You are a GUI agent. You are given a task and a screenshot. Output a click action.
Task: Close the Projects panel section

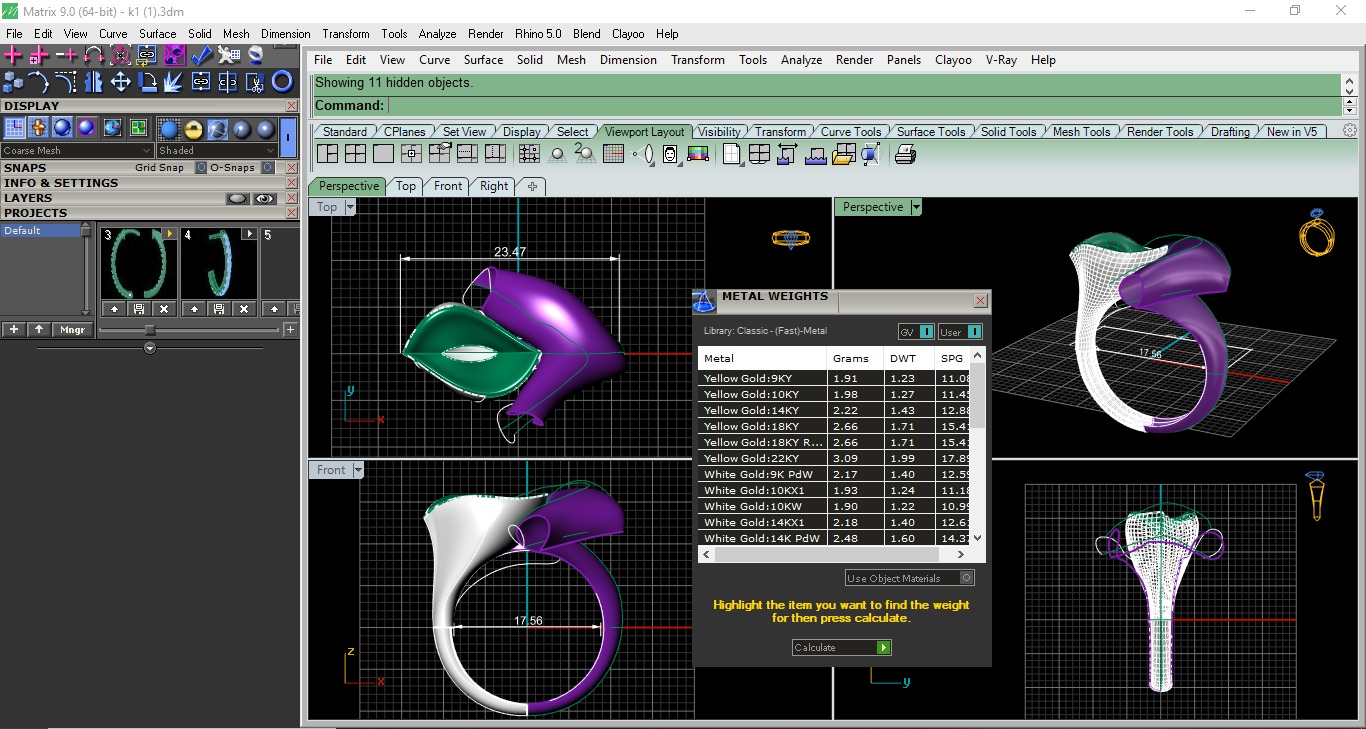[x=291, y=213]
